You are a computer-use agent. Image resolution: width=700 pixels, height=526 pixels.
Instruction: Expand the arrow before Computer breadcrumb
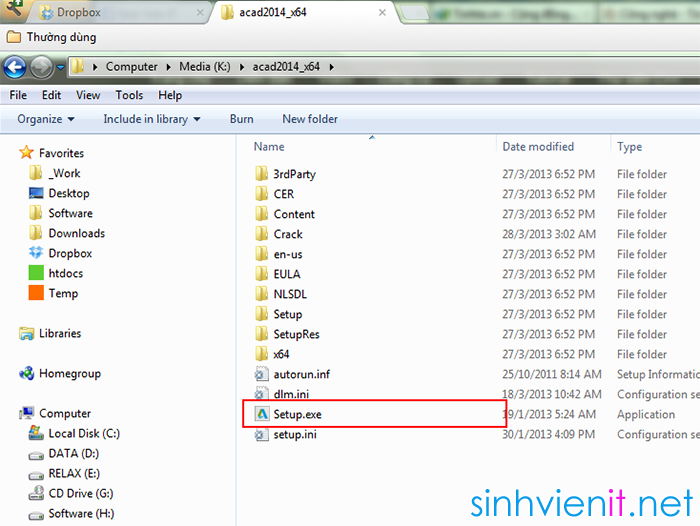[x=95, y=67]
